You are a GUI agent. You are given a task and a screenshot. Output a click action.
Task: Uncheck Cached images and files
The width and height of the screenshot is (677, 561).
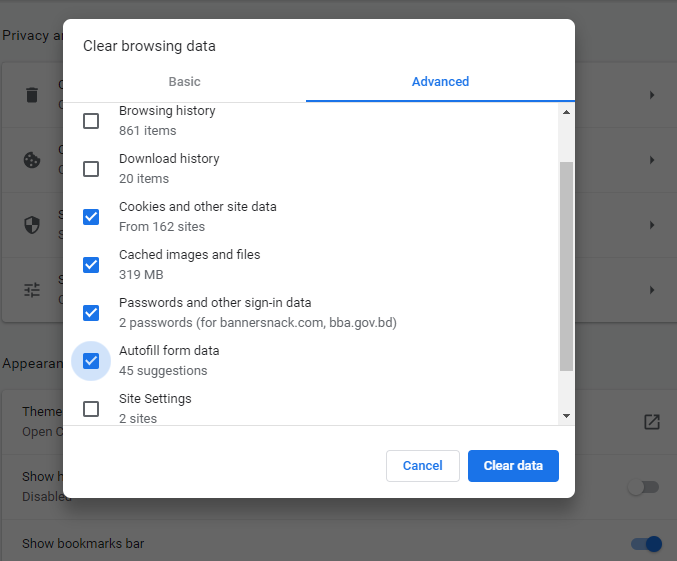click(x=91, y=265)
